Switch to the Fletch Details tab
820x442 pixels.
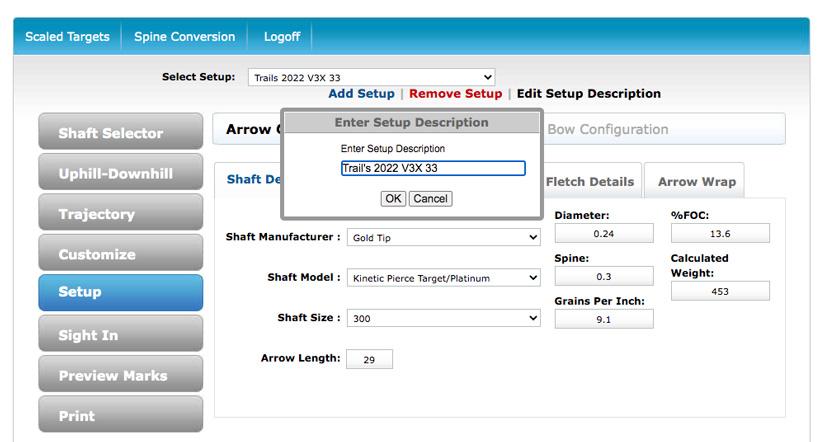click(x=590, y=182)
